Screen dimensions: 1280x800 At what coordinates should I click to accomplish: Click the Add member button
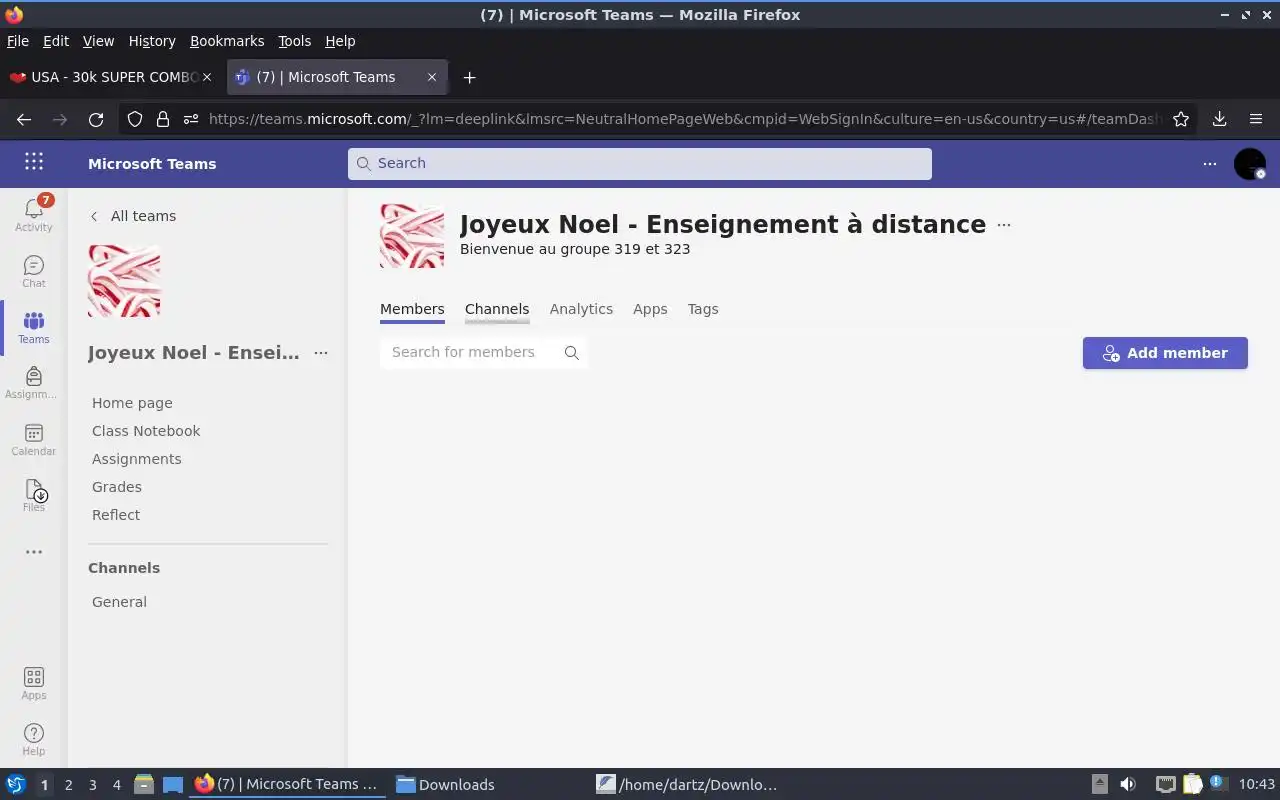(x=1165, y=353)
